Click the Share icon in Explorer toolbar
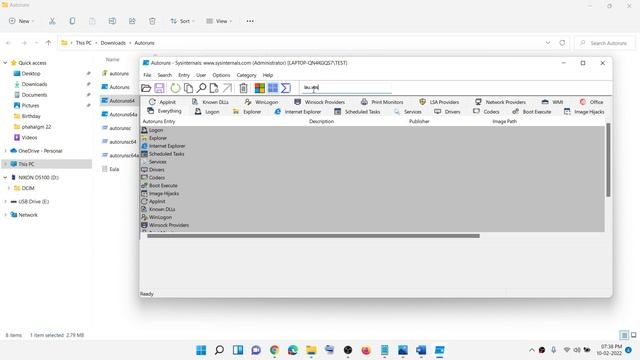Screen dimensions: 640x360 [132, 21]
